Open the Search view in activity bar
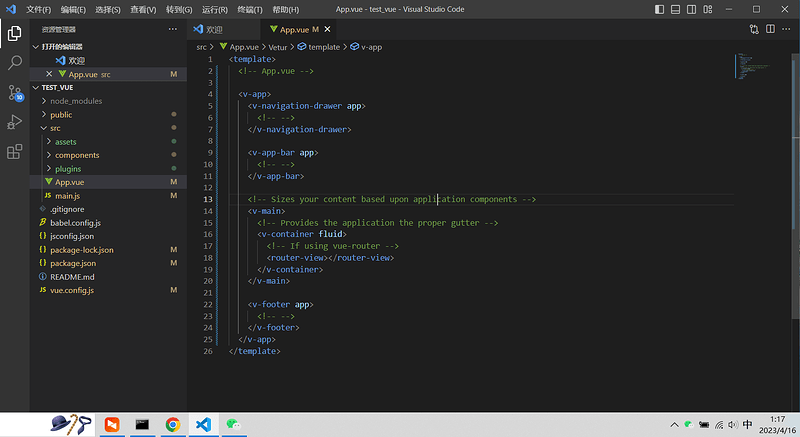Screen dimensions: 800x437 coord(14,63)
